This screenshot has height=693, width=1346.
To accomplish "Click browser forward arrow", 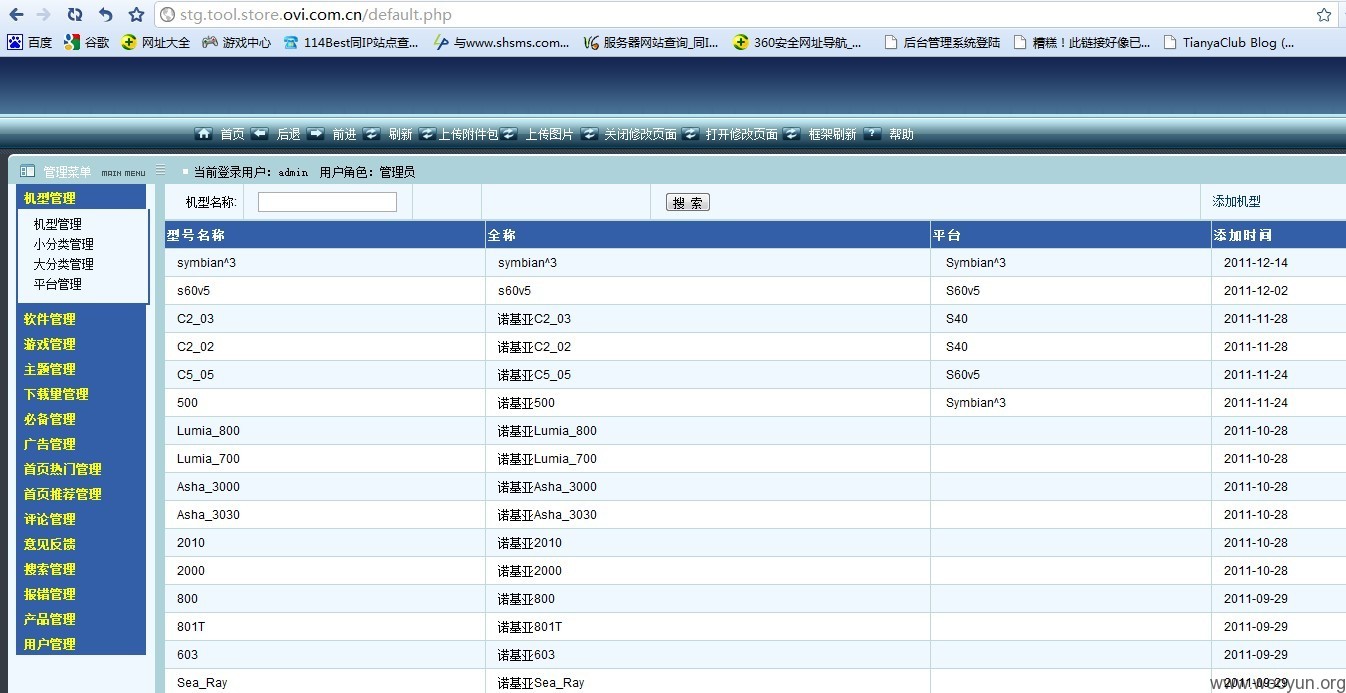I will (x=44, y=15).
